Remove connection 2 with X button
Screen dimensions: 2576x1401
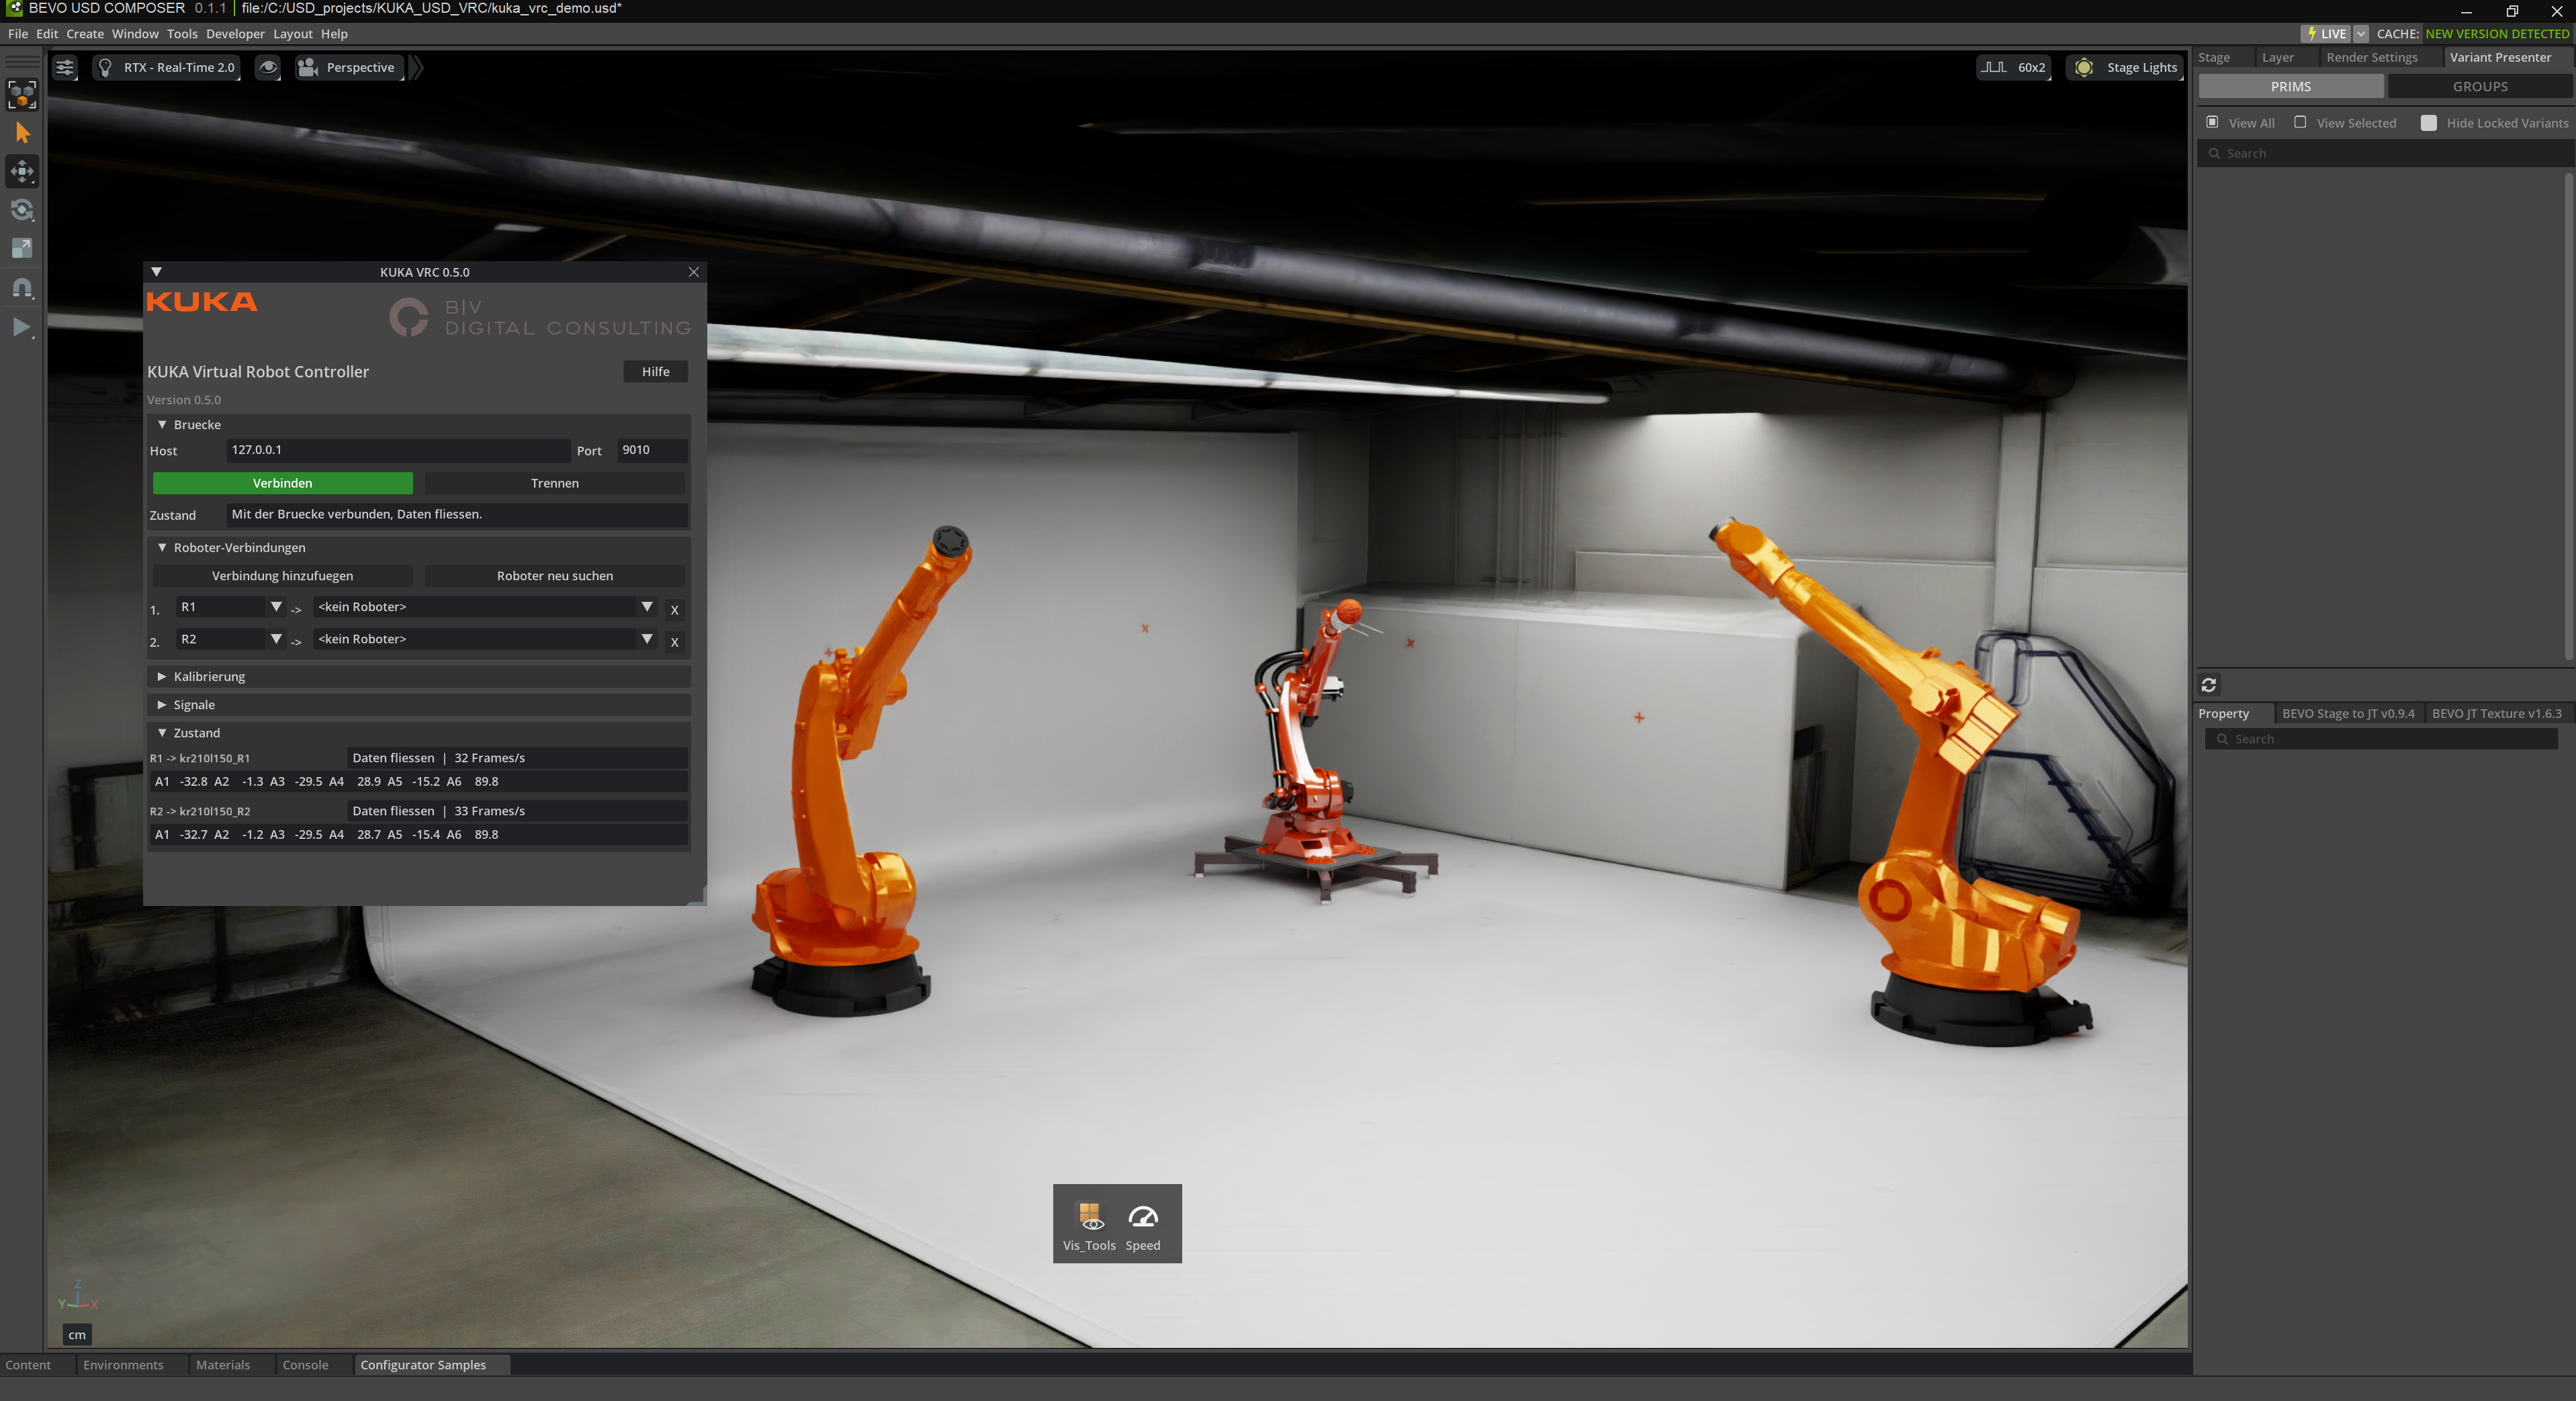675,642
